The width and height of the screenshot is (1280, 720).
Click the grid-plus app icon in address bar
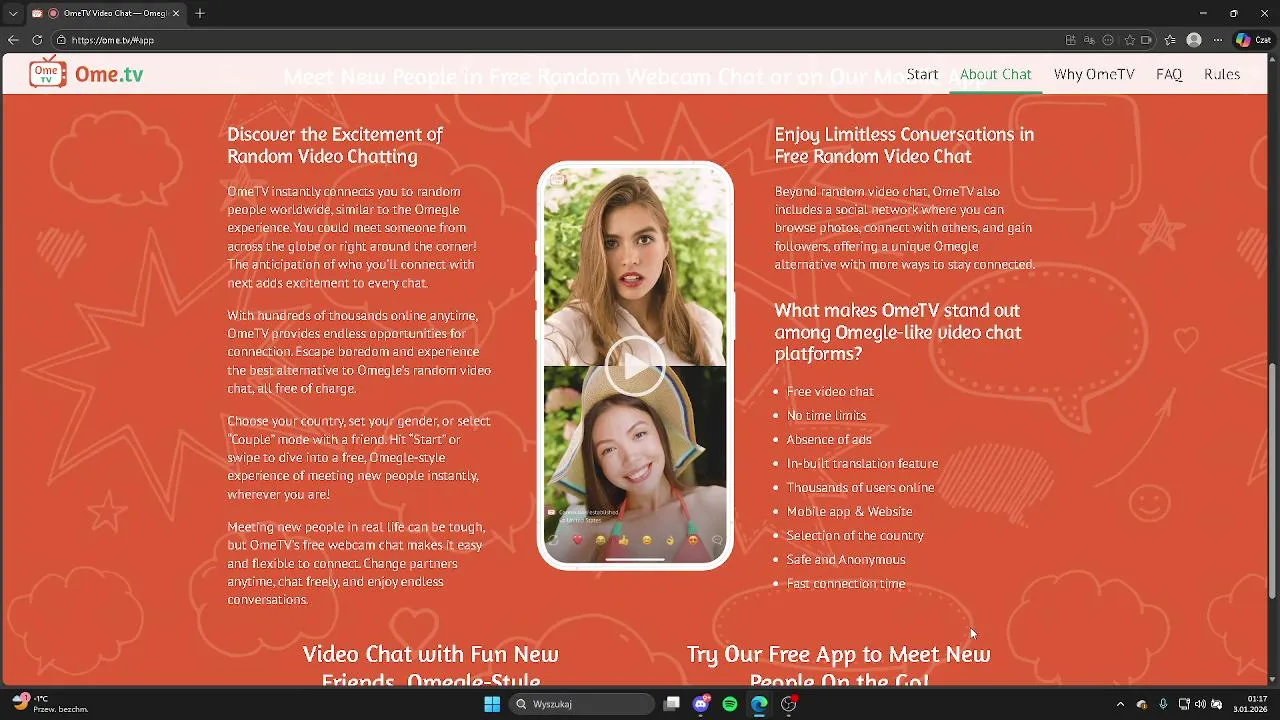click(1070, 40)
